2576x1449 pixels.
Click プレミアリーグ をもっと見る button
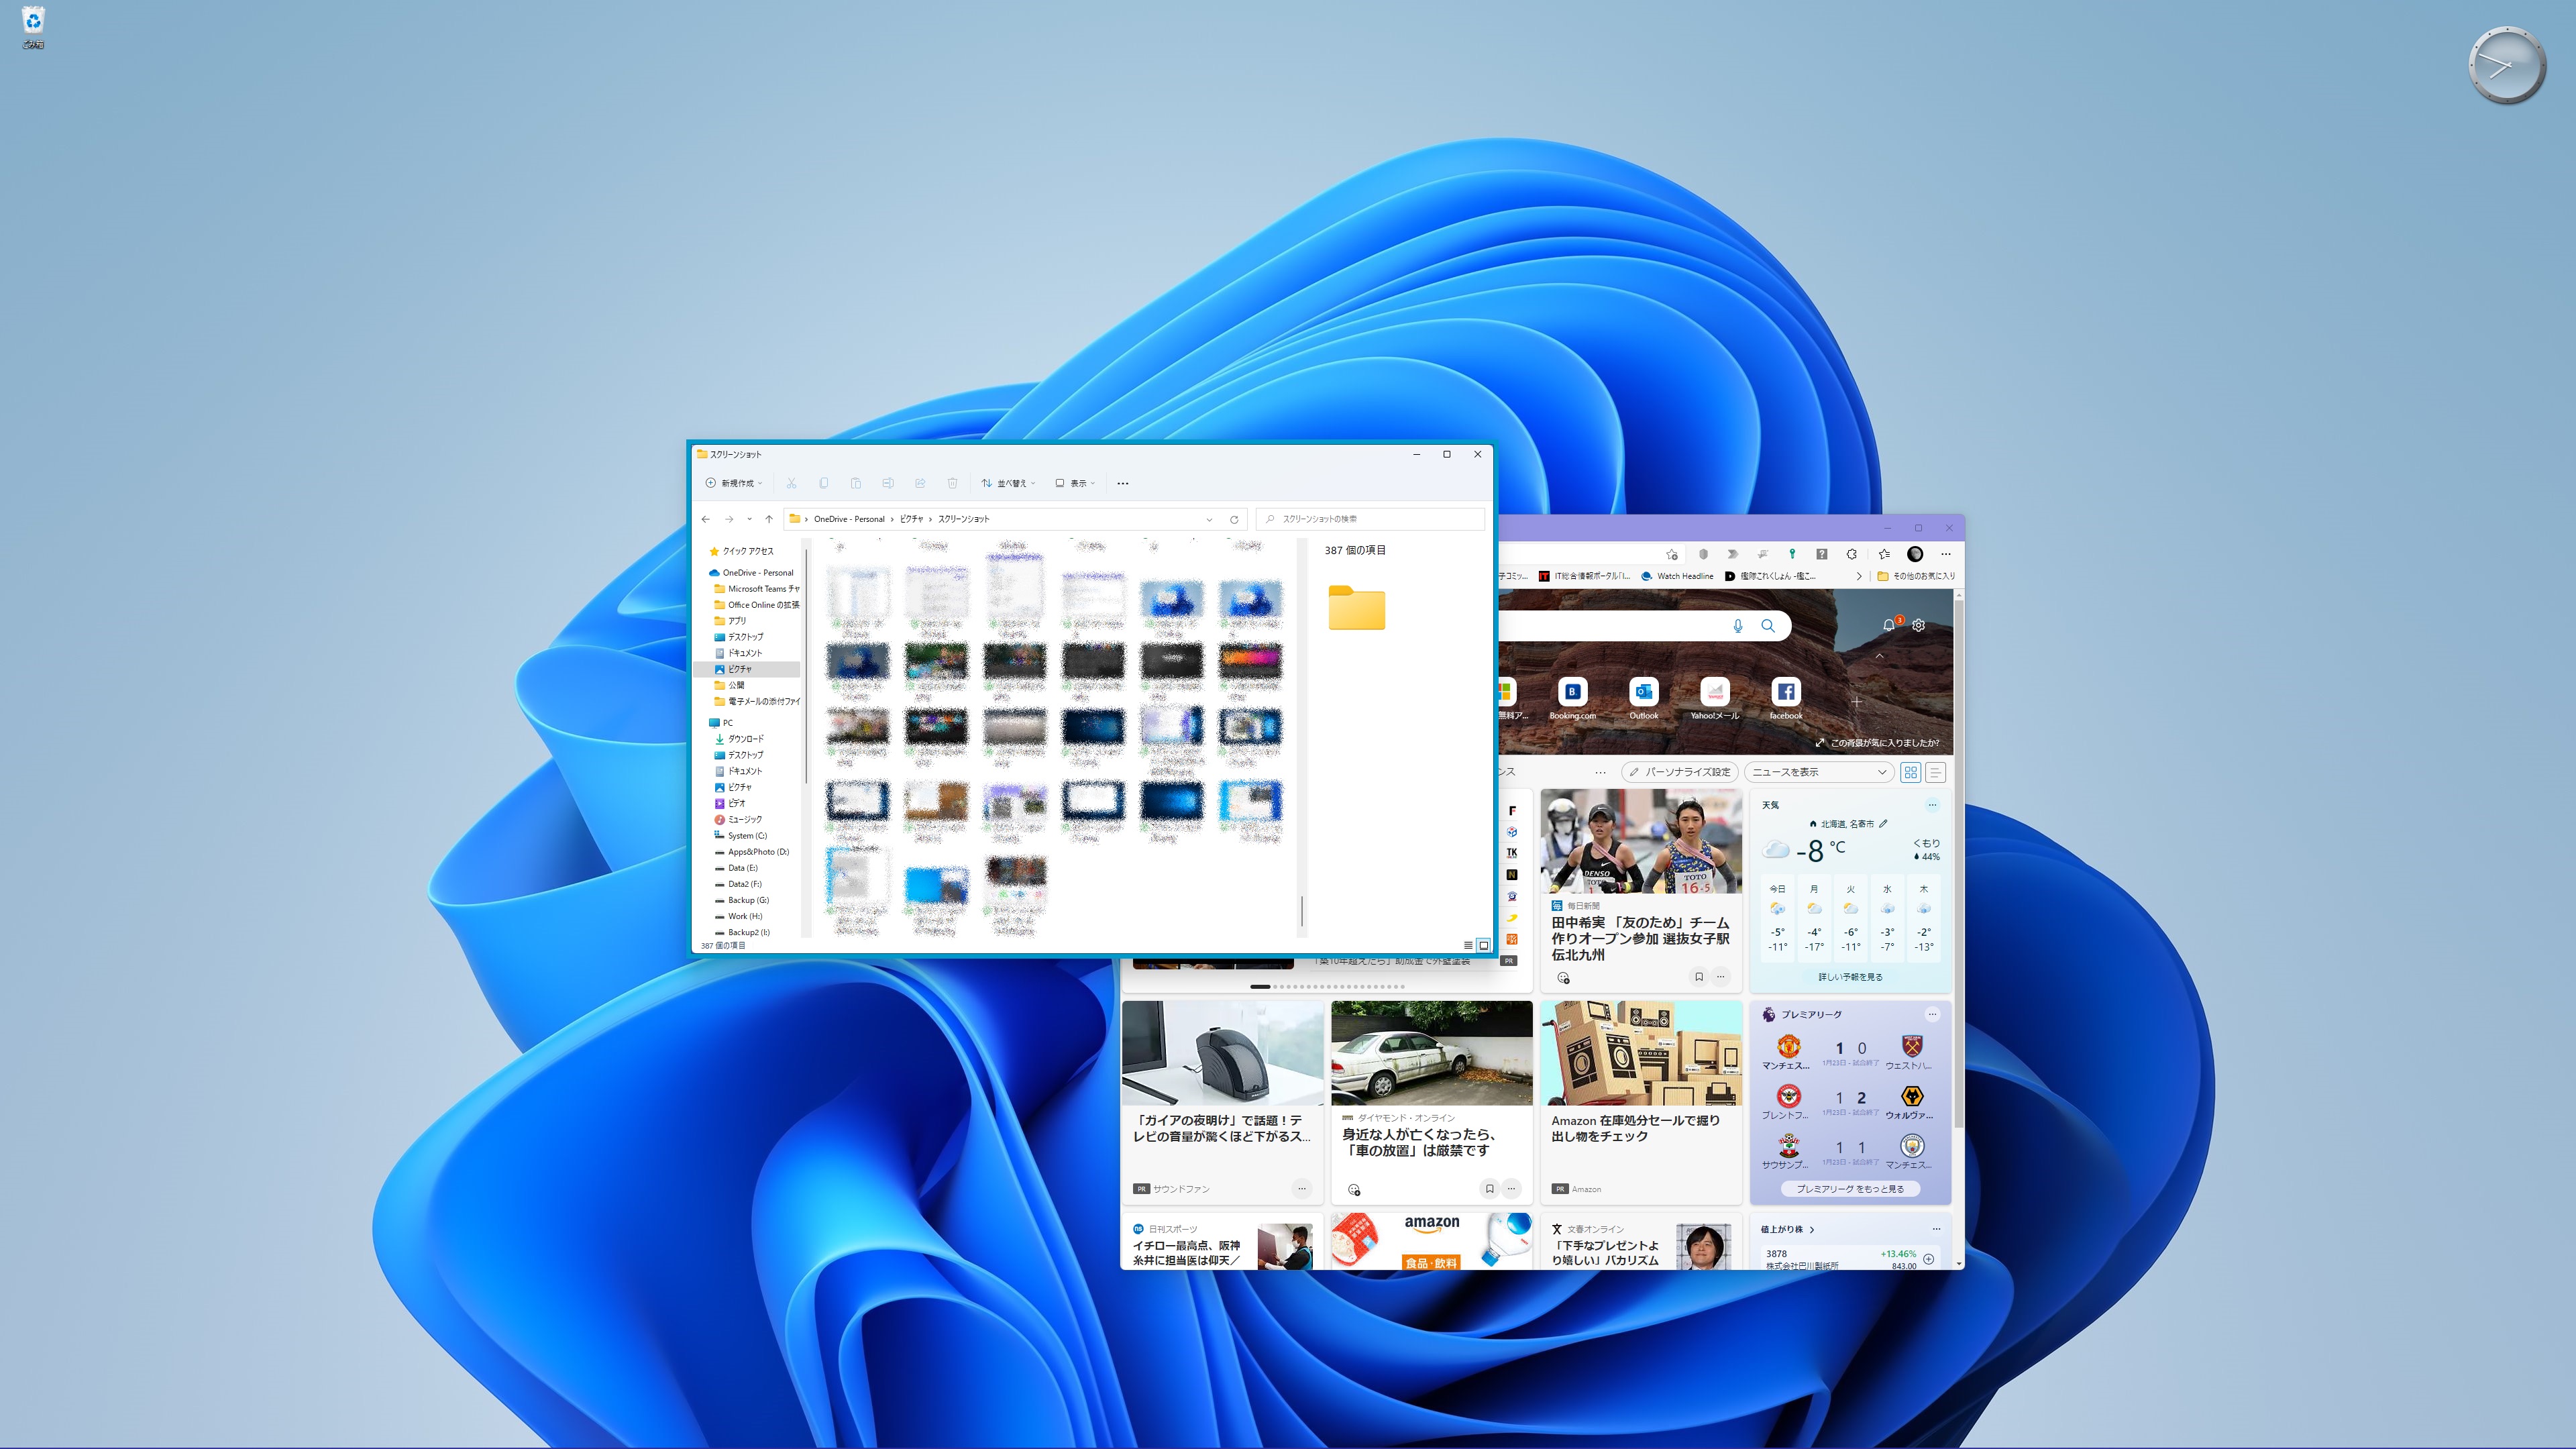pos(1850,1189)
